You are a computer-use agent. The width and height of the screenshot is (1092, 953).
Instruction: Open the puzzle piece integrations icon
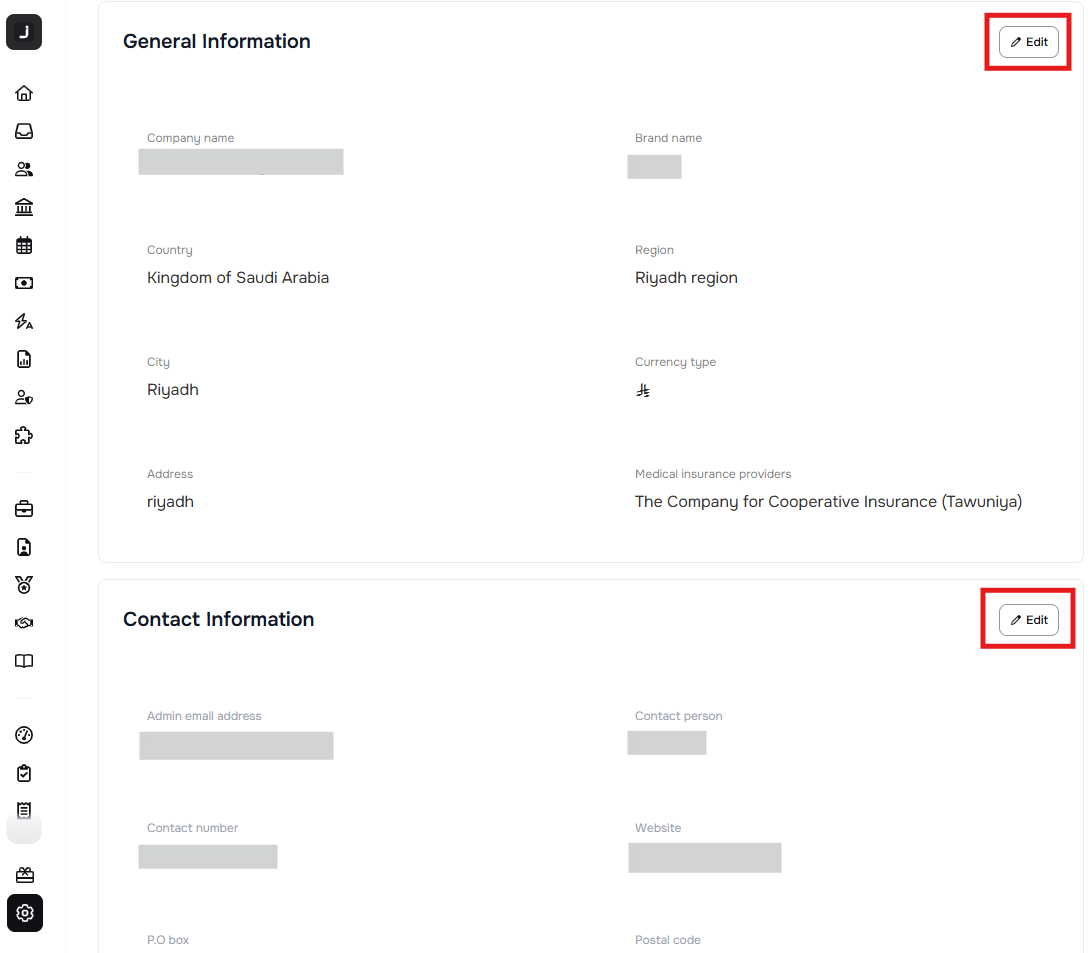(x=24, y=435)
